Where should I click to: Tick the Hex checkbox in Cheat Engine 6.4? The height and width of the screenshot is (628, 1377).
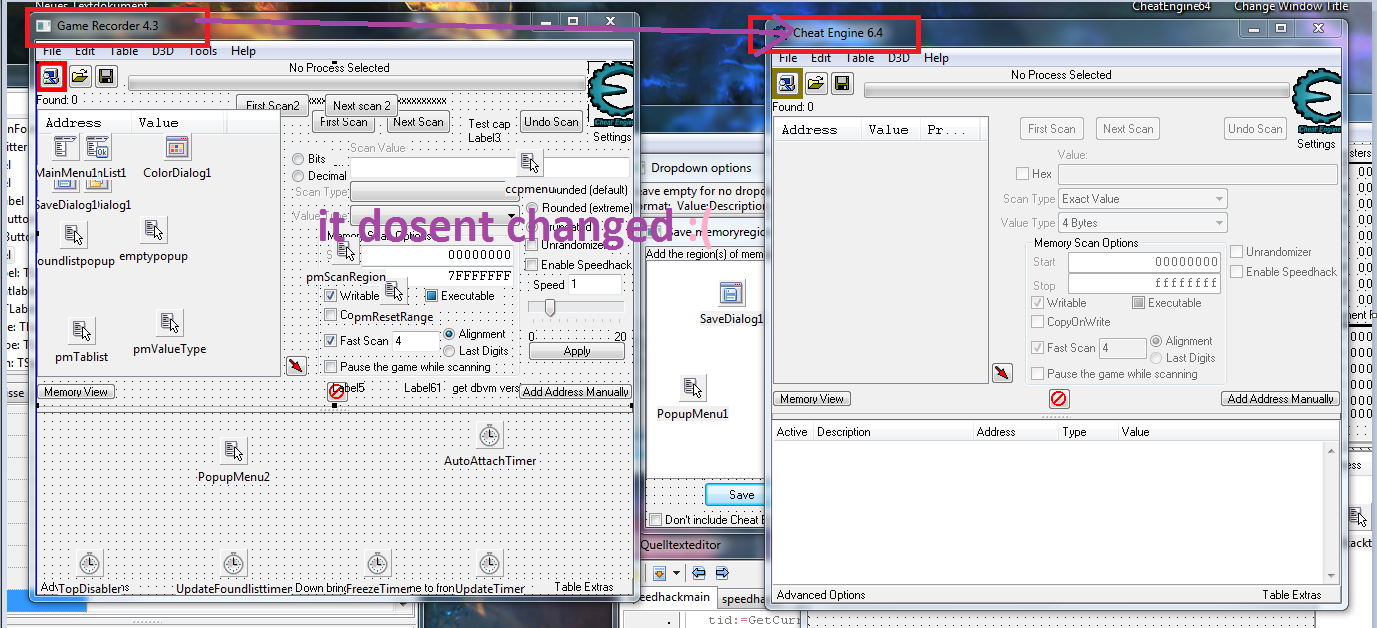[x=1022, y=174]
